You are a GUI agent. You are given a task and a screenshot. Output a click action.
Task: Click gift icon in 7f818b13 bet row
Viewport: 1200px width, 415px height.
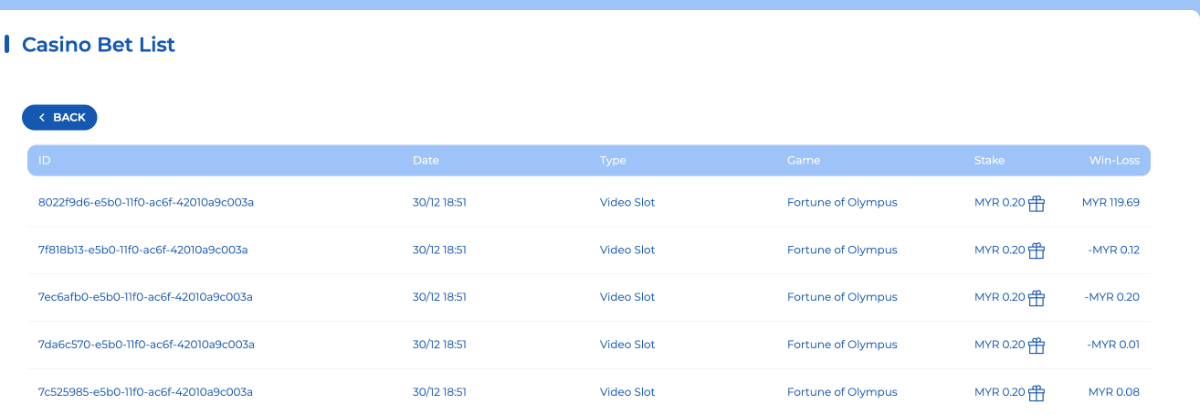click(x=1037, y=250)
